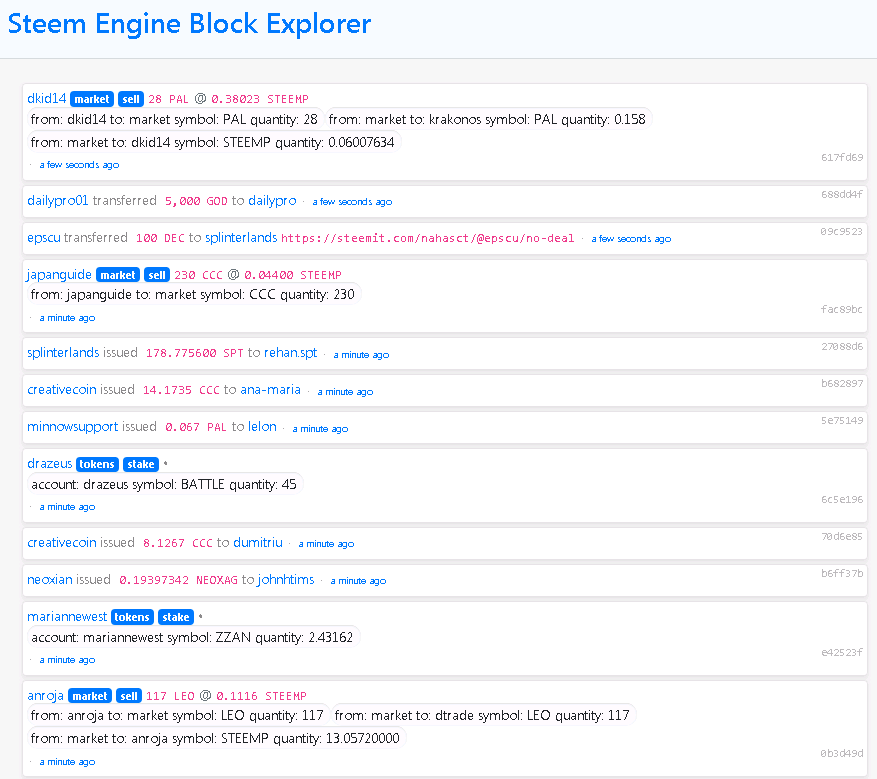Open transaction hash 6c5e196

click(x=842, y=499)
